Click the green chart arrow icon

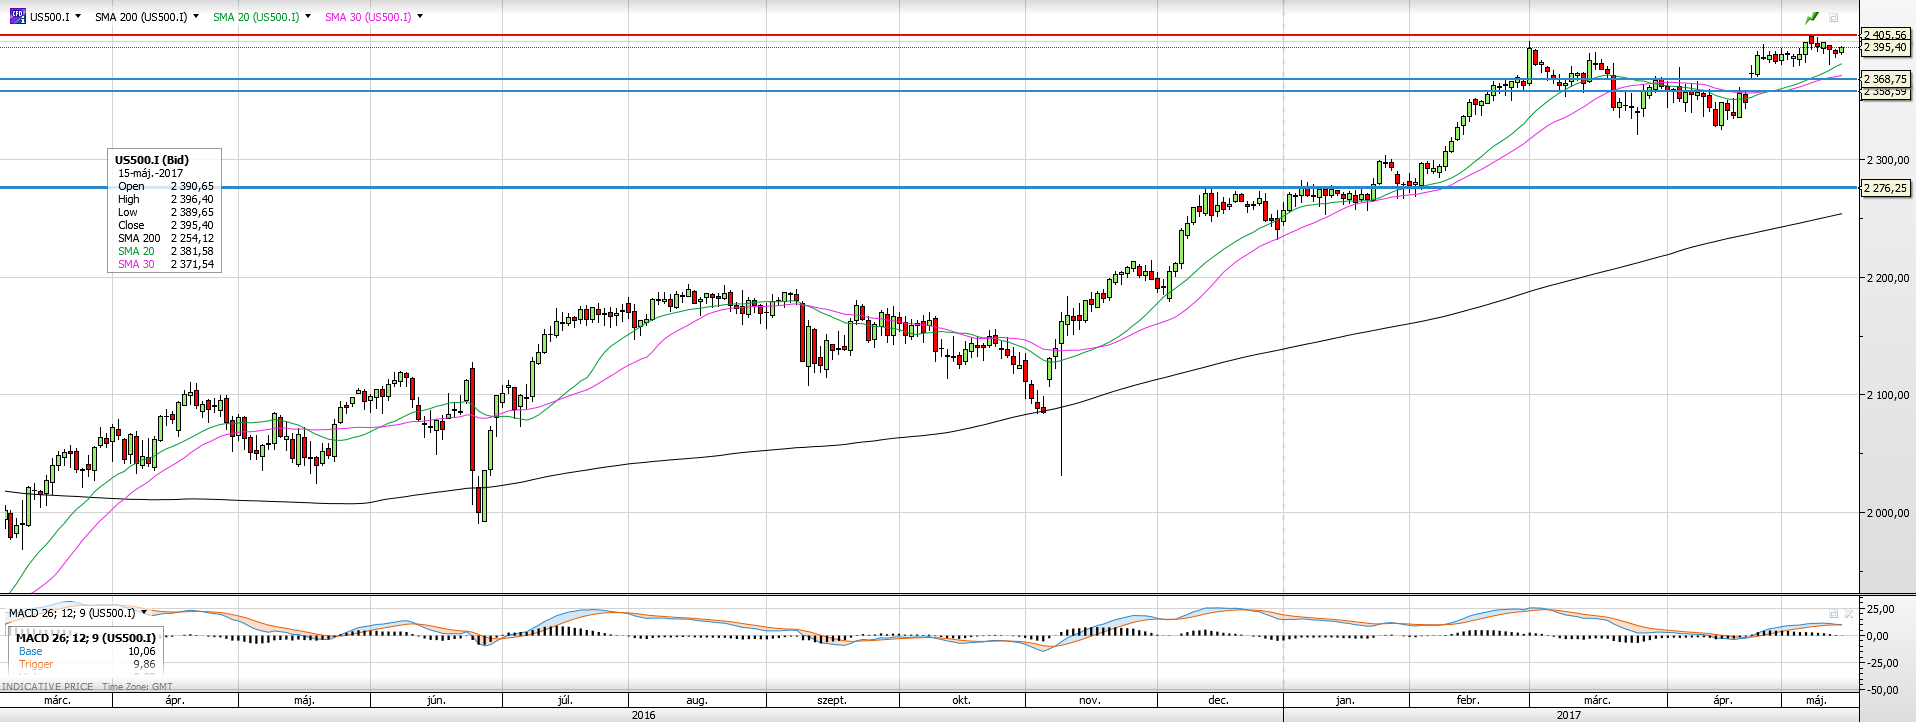click(1811, 17)
